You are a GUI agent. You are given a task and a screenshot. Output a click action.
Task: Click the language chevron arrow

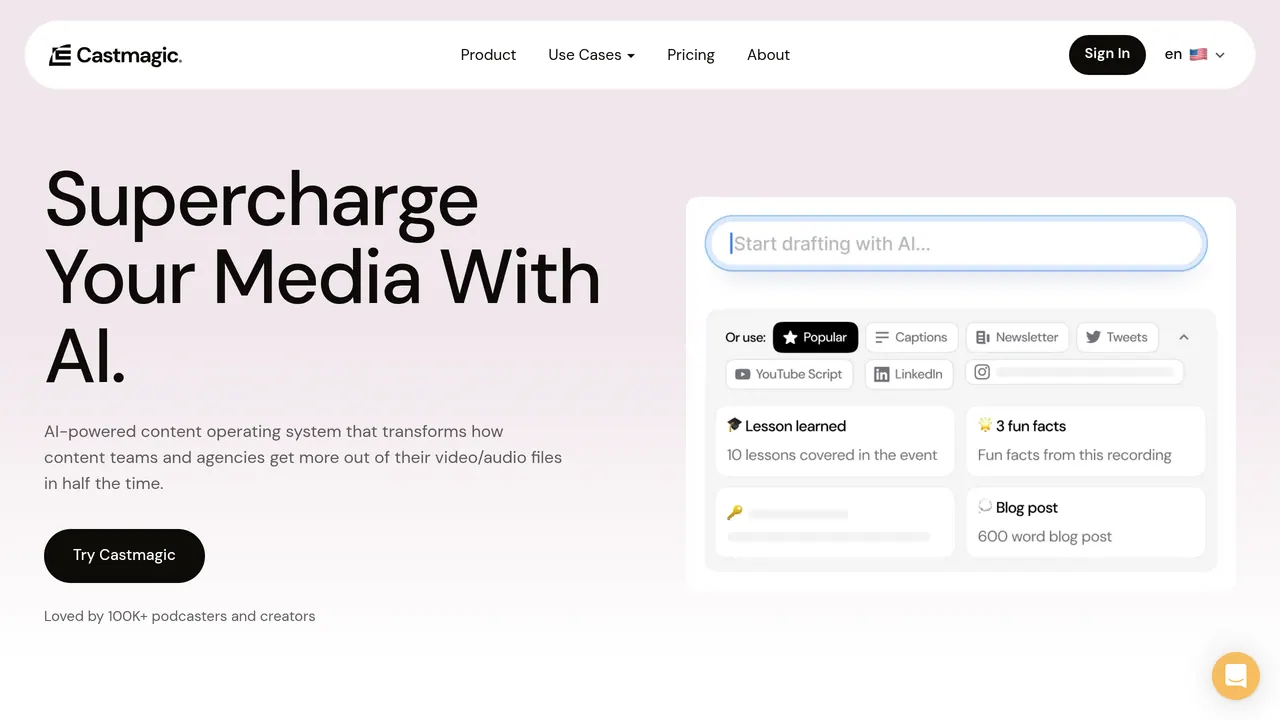(x=1220, y=55)
